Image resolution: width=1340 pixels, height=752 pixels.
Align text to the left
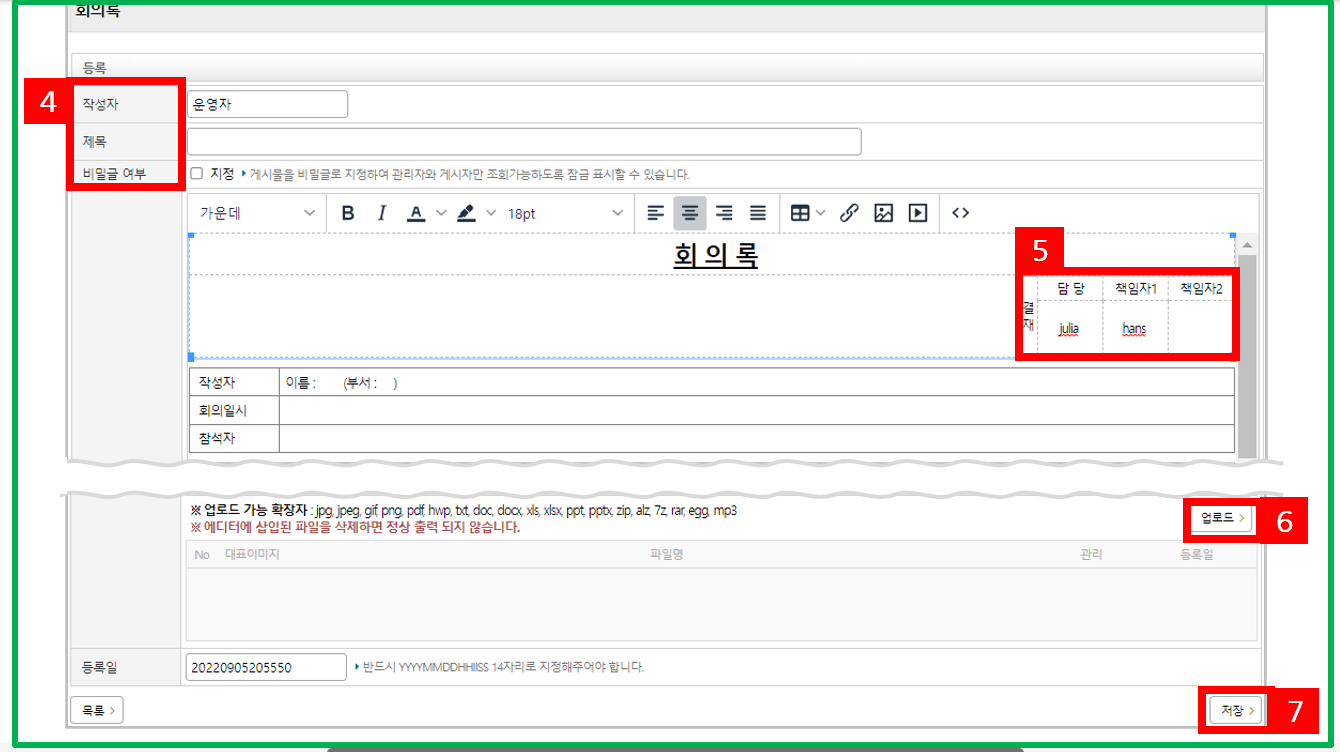click(x=655, y=213)
